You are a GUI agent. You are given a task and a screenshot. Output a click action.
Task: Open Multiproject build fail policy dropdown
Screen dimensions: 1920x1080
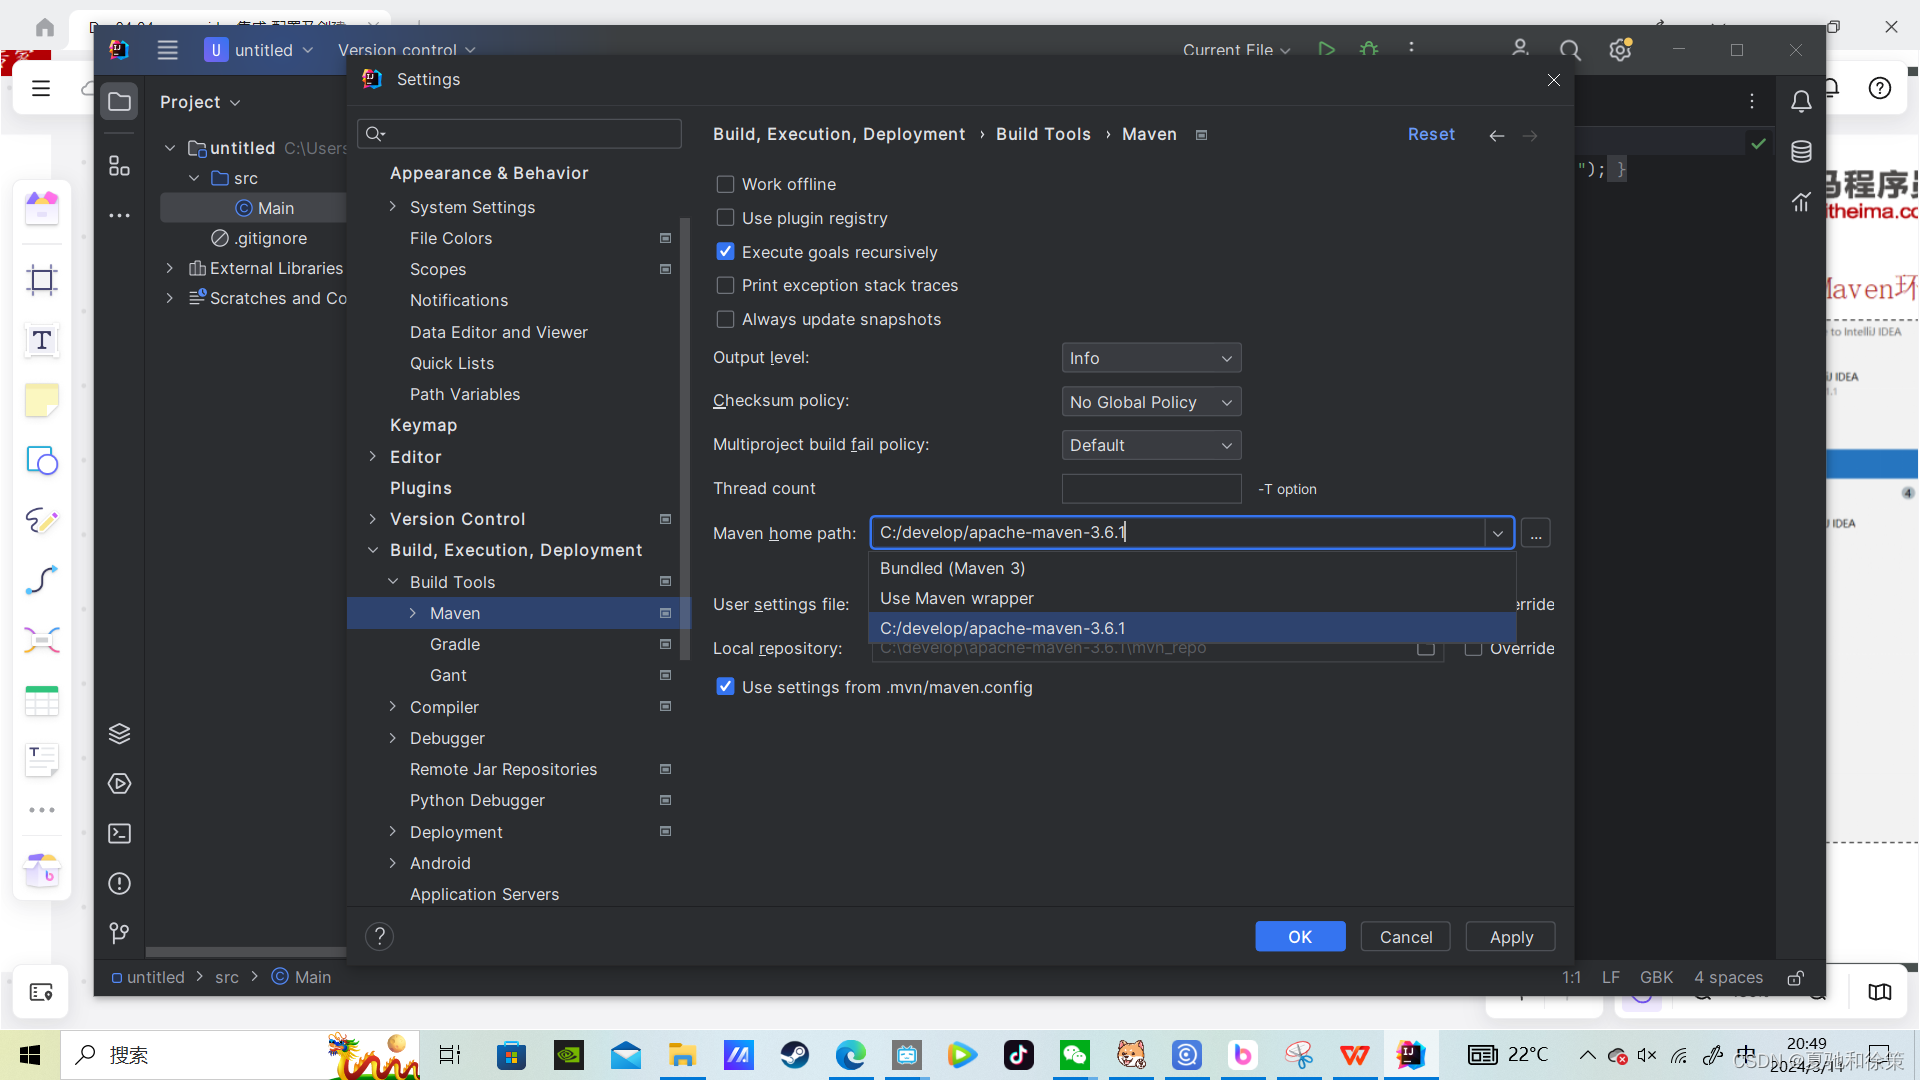(1151, 445)
